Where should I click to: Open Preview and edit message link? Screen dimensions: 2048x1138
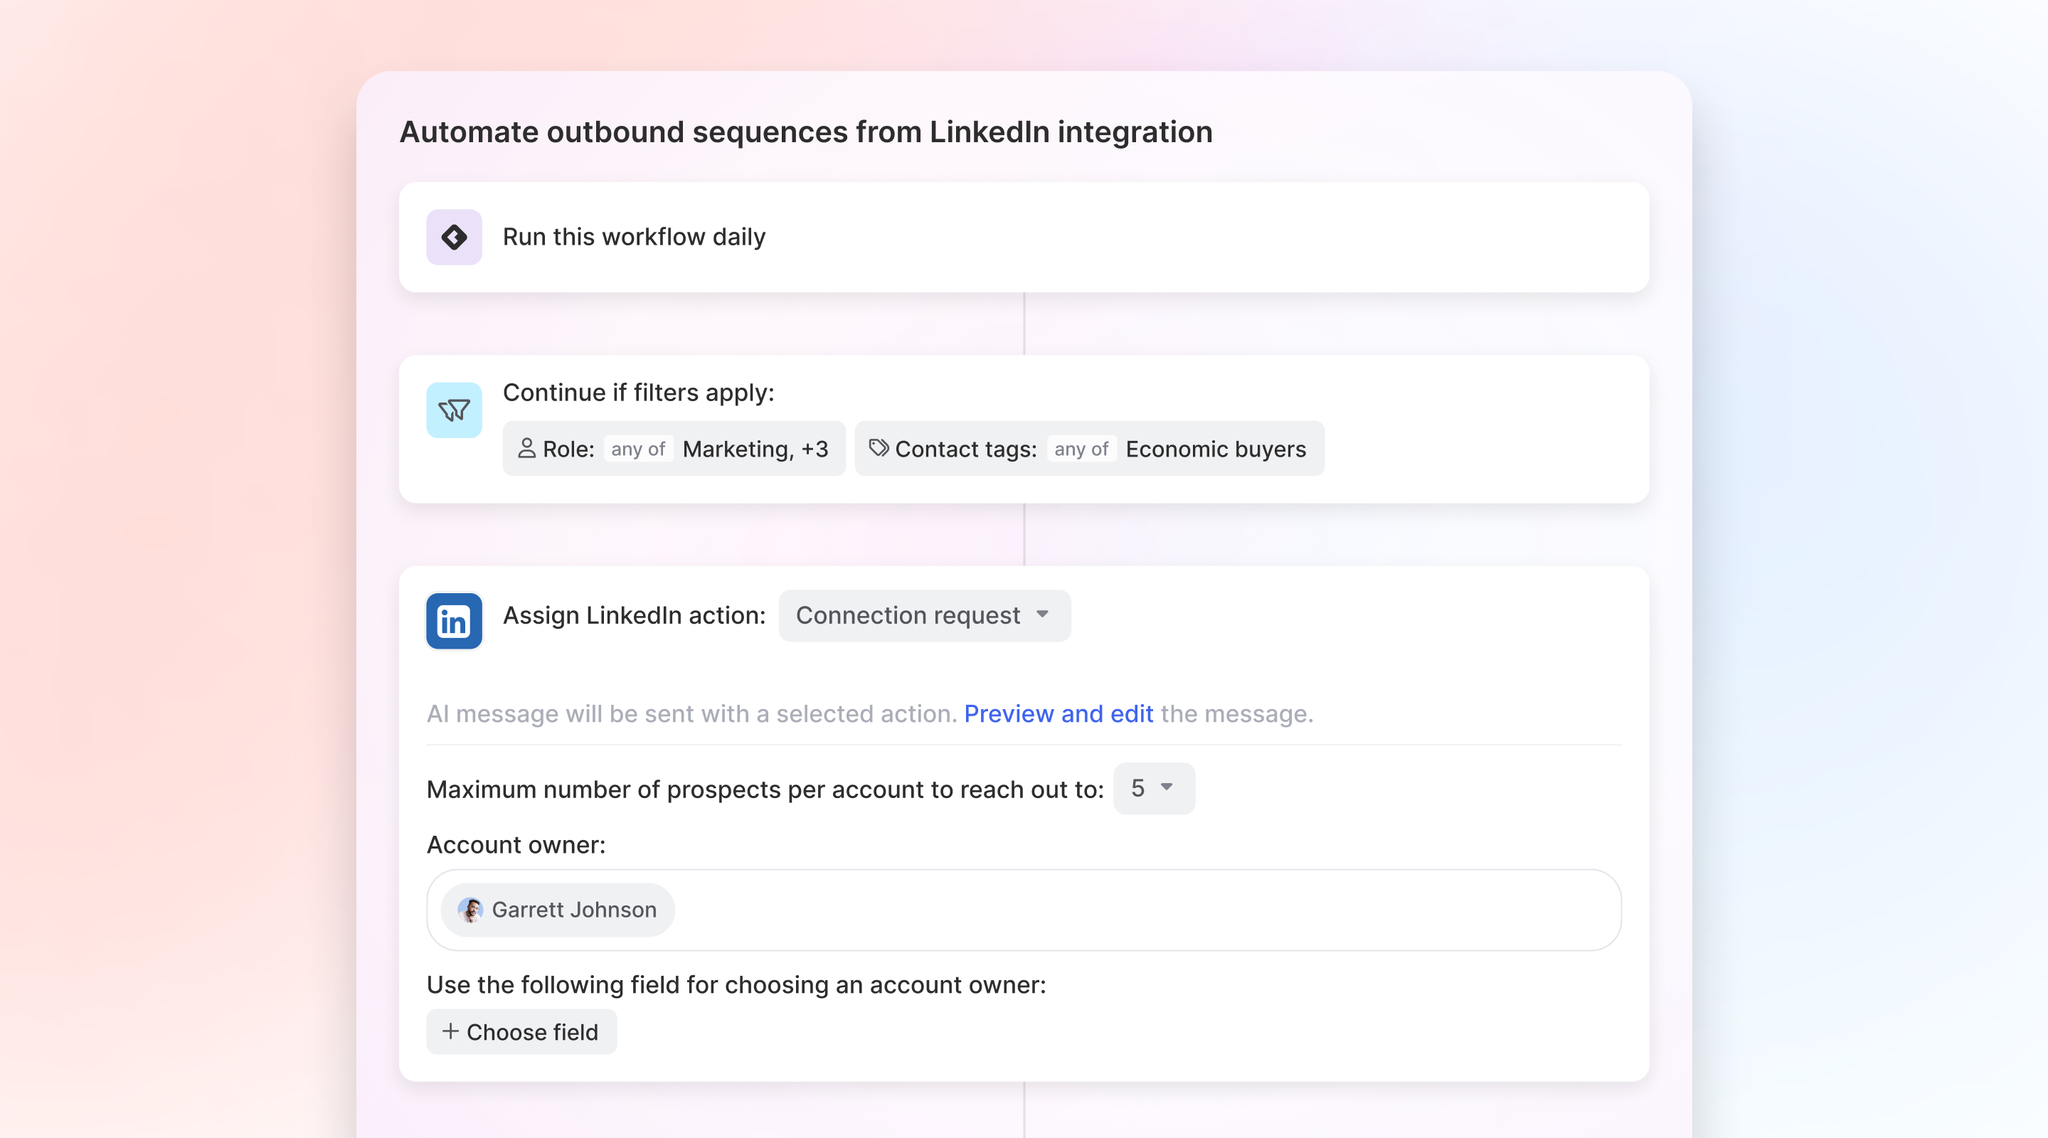pyautogui.click(x=1058, y=714)
